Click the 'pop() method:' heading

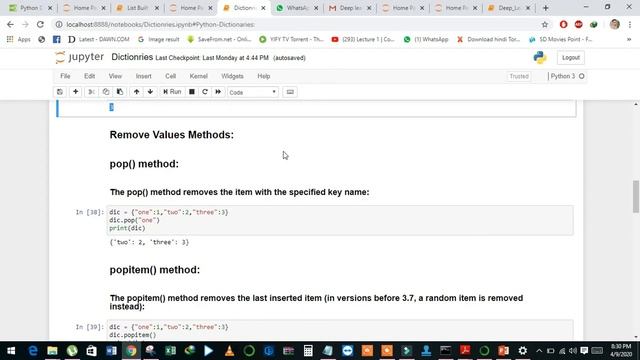tap(144, 164)
